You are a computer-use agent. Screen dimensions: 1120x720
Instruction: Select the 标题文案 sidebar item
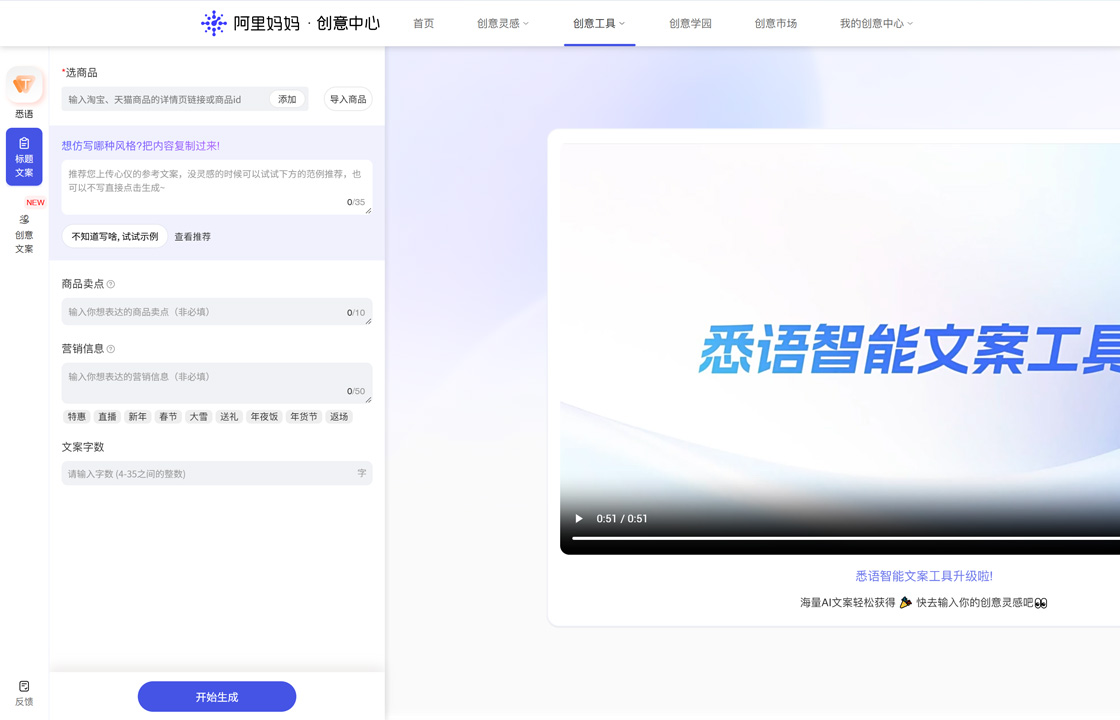coord(24,157)
